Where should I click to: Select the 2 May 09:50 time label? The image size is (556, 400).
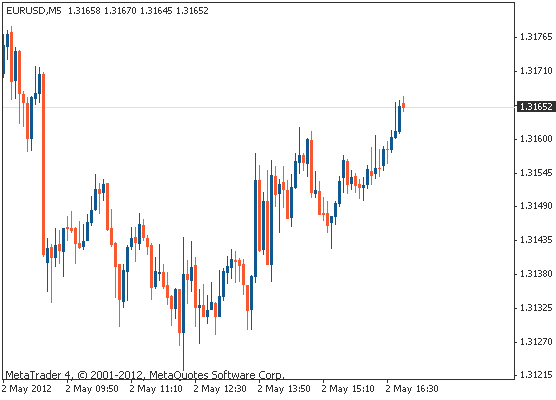[x=92, y=389]
